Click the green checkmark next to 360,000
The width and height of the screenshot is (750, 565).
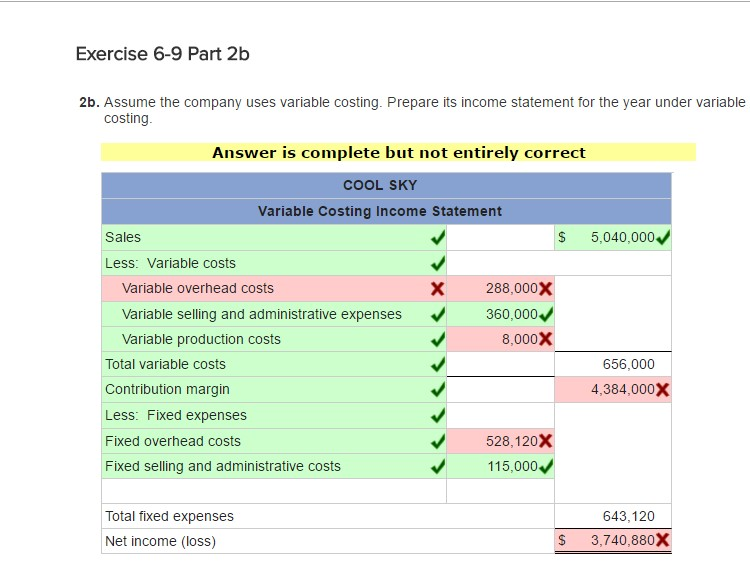[x=546, y=314]
